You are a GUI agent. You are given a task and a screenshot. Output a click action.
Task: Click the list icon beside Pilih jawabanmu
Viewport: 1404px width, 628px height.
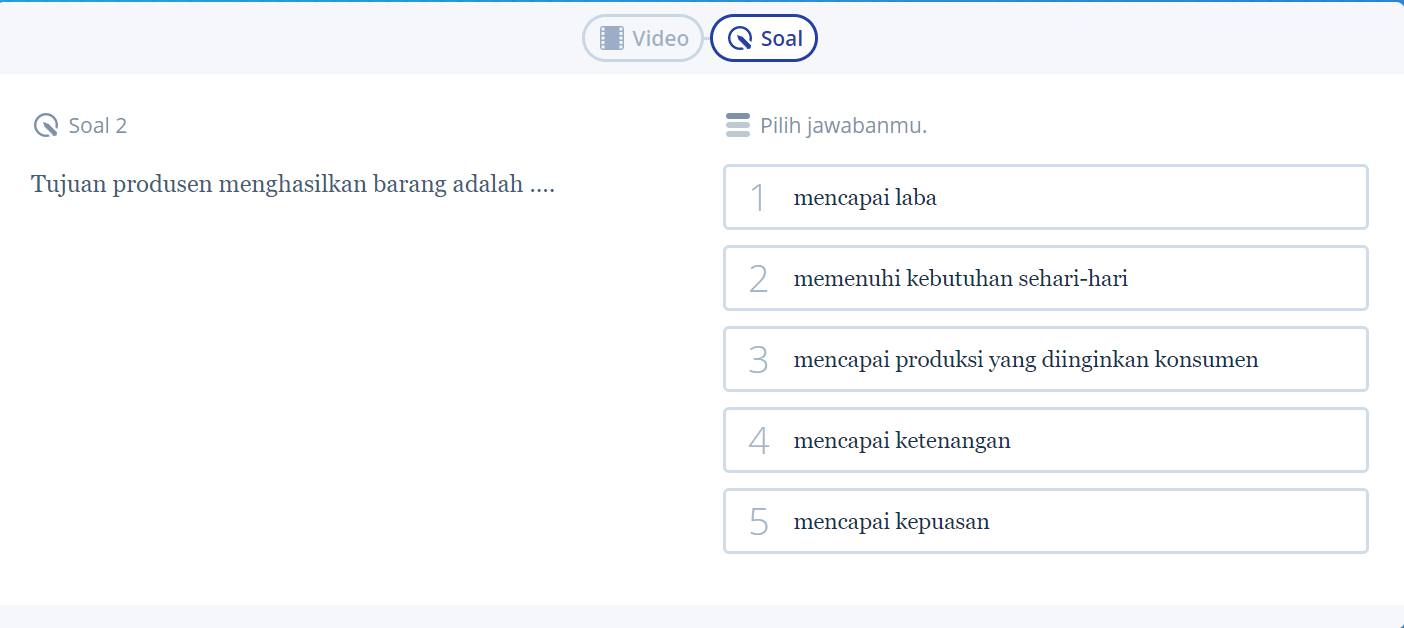[x=737, y=125]
